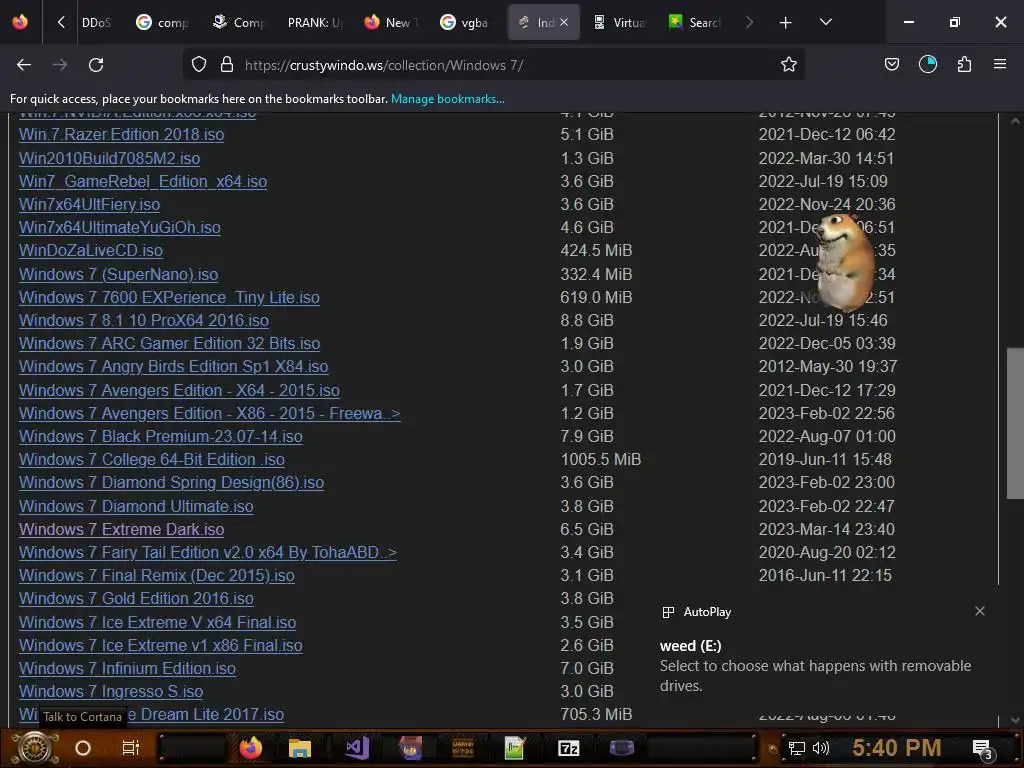Click the Firefox View icon left of the tab strip
The image size is (1024, 768).
(x=20, y=22)
